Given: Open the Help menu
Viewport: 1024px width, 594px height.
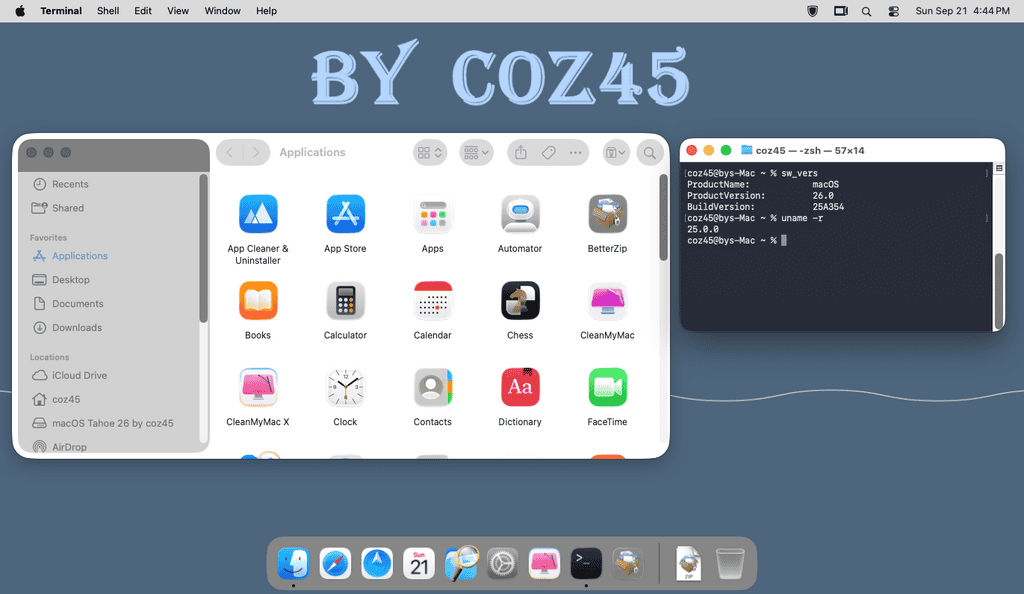Looking at the screenshot, I should pos(266,11).
